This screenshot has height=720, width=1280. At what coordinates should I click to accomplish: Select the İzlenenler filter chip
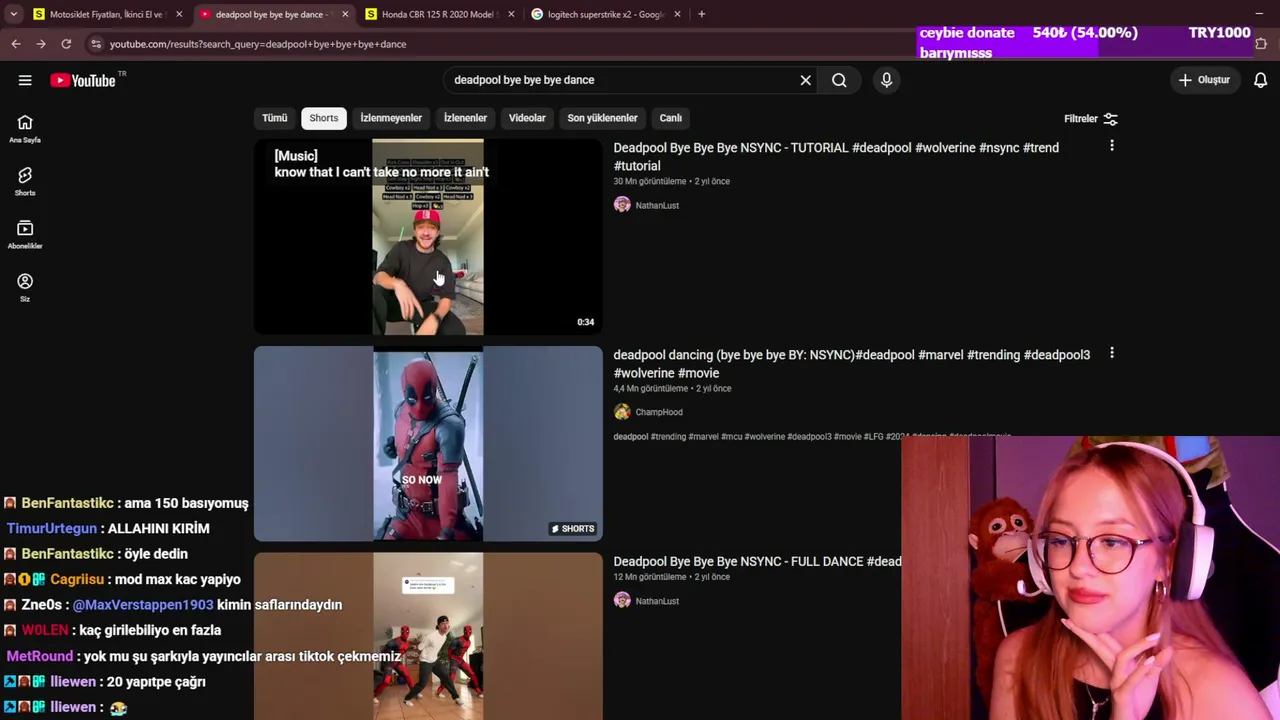465,118
